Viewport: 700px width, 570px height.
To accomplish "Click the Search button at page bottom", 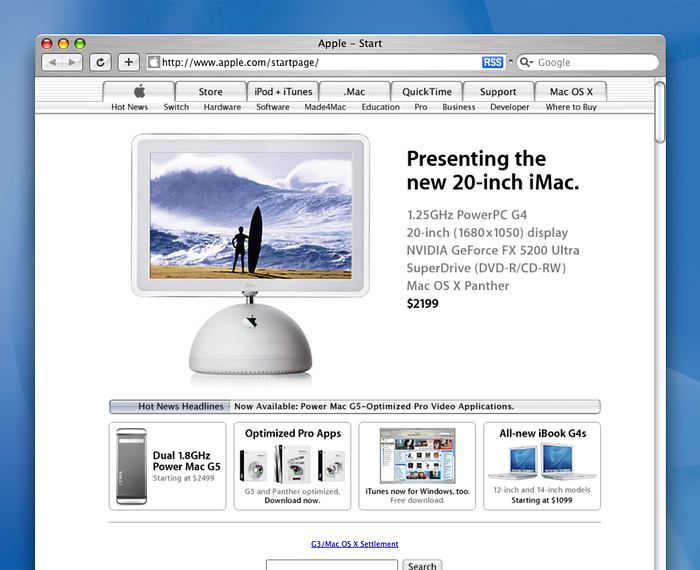I will tap(422, 565).
